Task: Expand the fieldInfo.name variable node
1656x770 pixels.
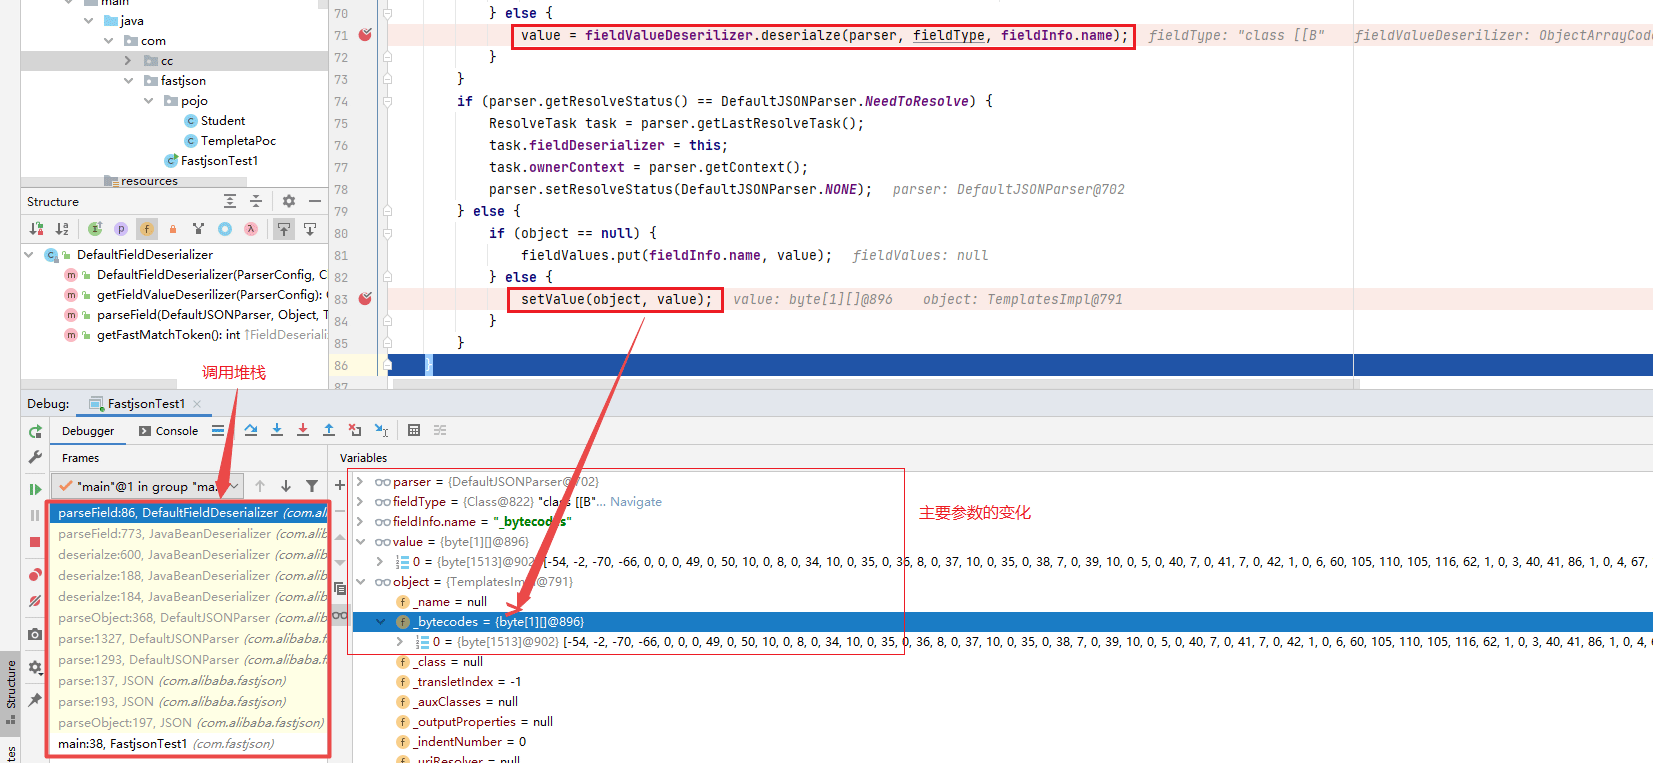Action: [360, 522]
